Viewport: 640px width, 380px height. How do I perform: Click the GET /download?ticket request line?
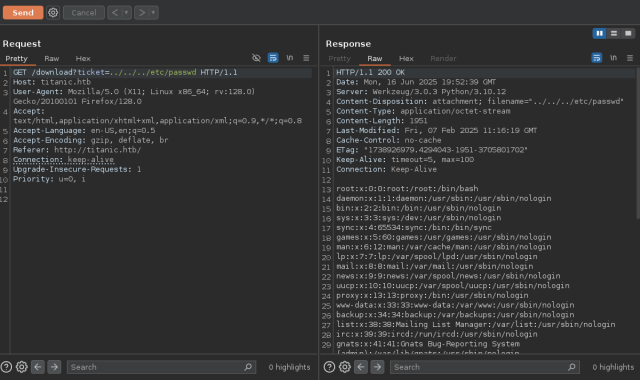click(x=125, y=72)
